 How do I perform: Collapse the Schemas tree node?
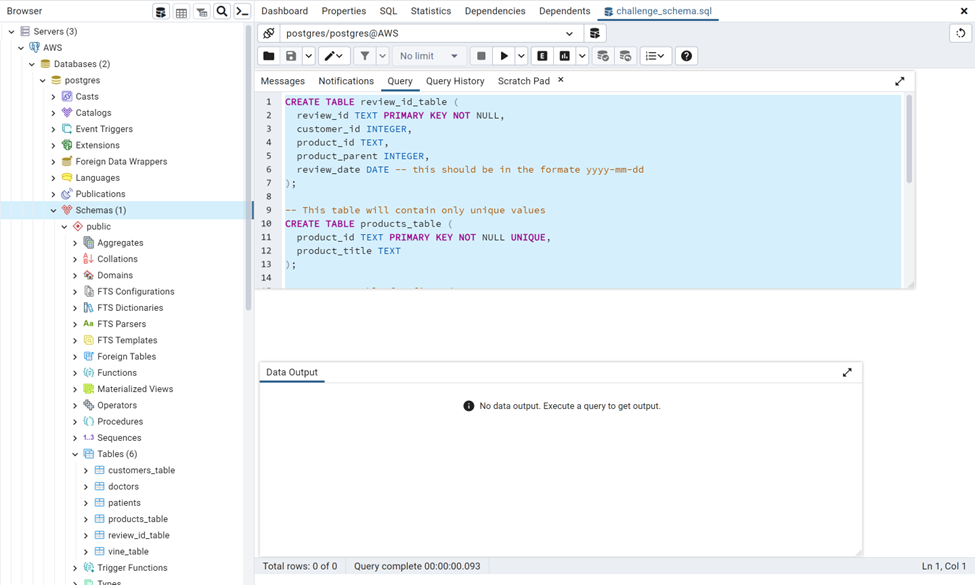click(x=53, y=210)
